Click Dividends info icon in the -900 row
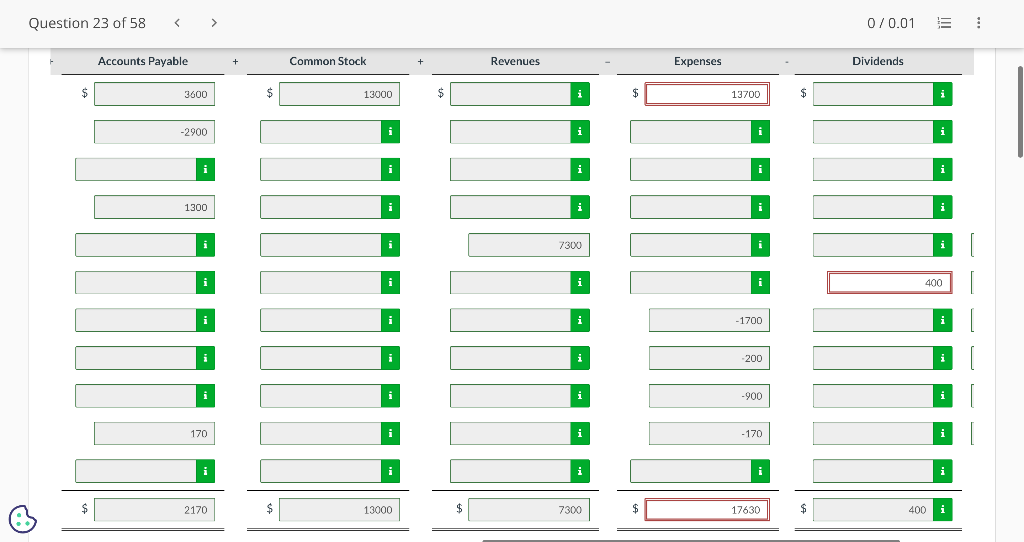1024x542 pixels. [942, 396]
